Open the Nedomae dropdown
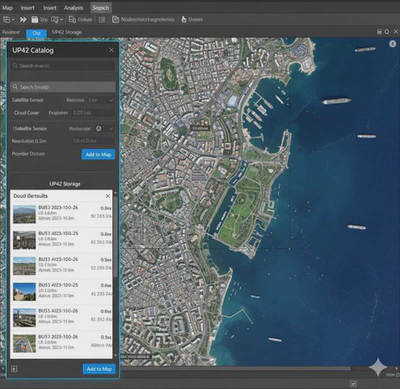Screen dimensions: 400x389 [x=101, y=100]
